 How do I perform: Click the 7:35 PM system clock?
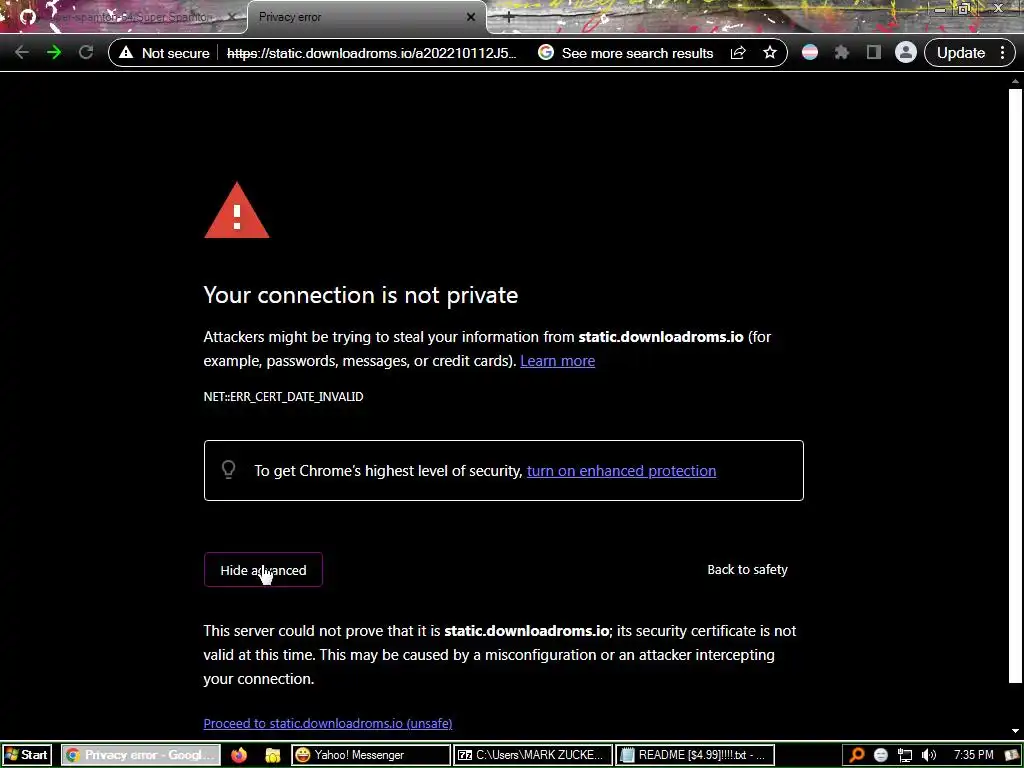click(973, 755)
